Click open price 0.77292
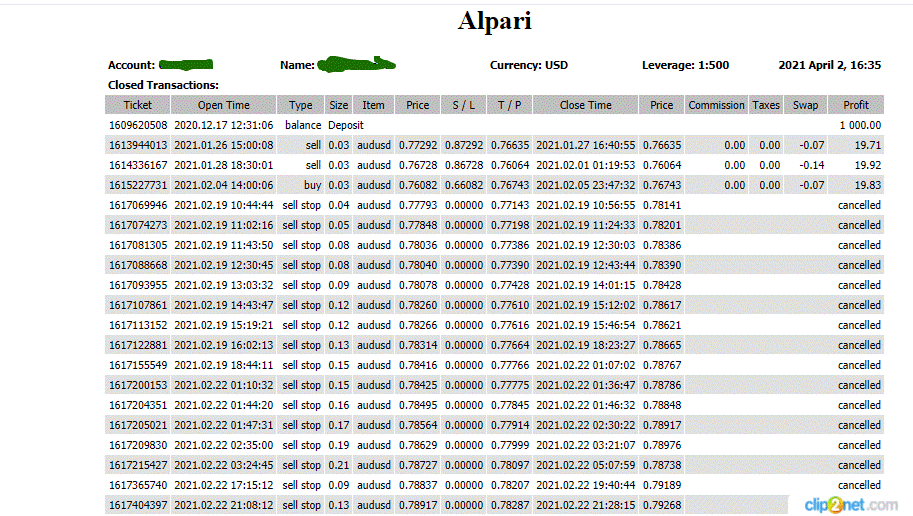Screen dimensions: 913x516 tap(417, 145)
